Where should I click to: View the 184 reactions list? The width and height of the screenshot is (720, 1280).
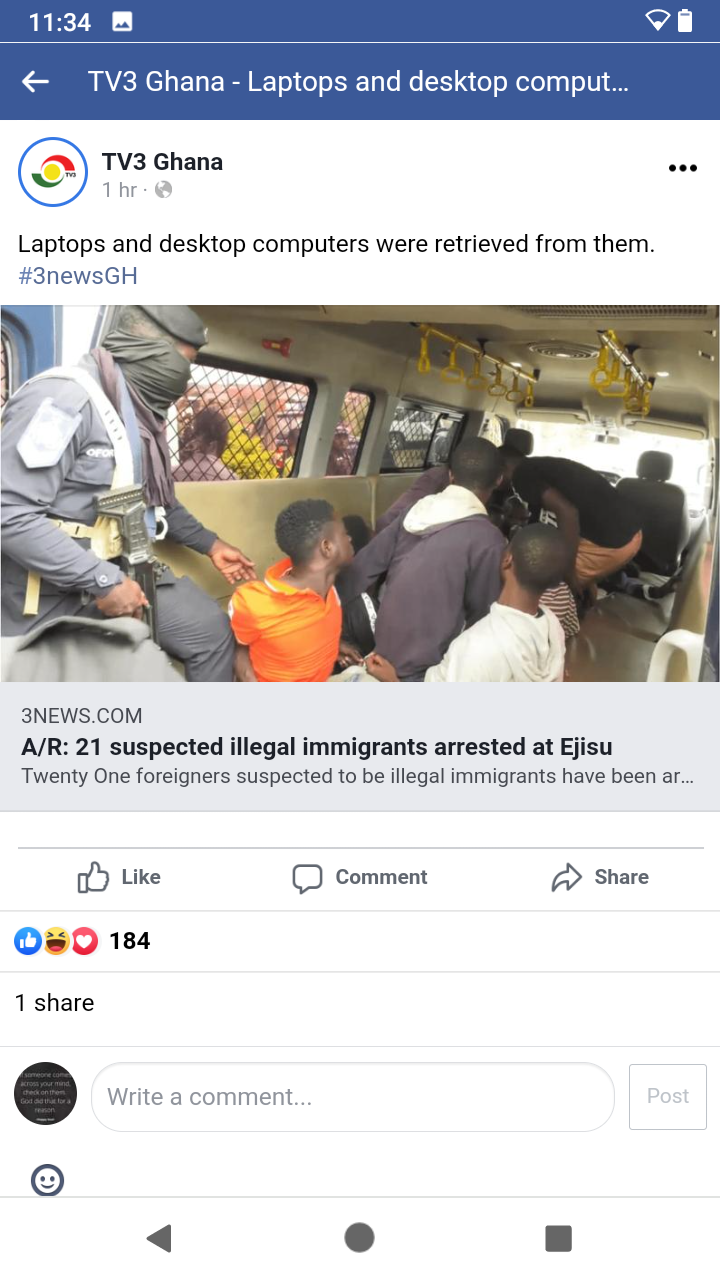click(x=129, y=941)
